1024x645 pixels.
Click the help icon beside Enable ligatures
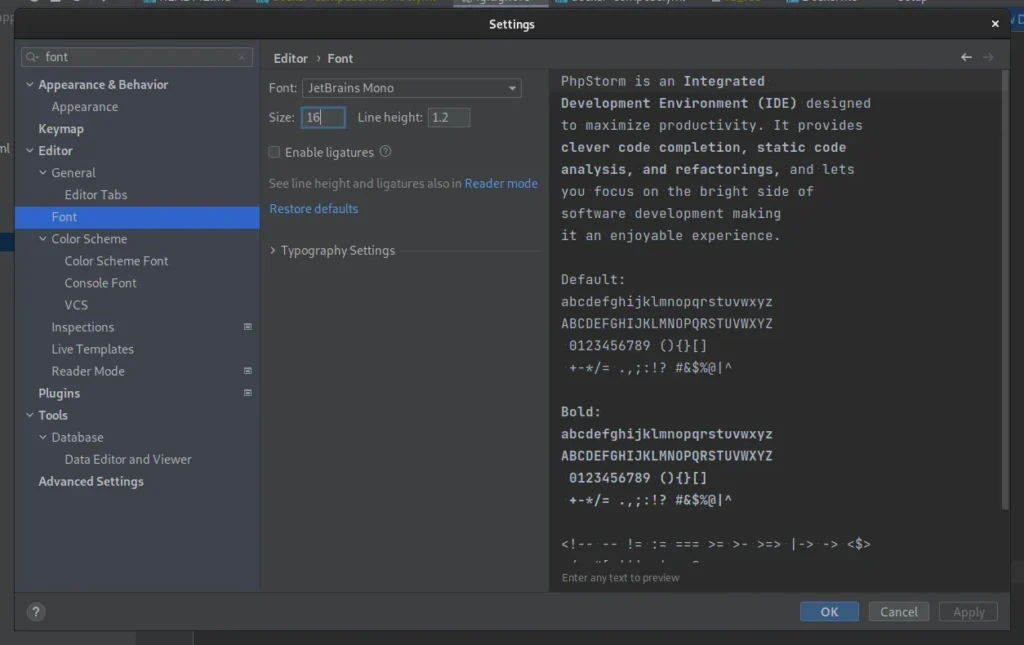pyautogui.click(x=383, y=150)
